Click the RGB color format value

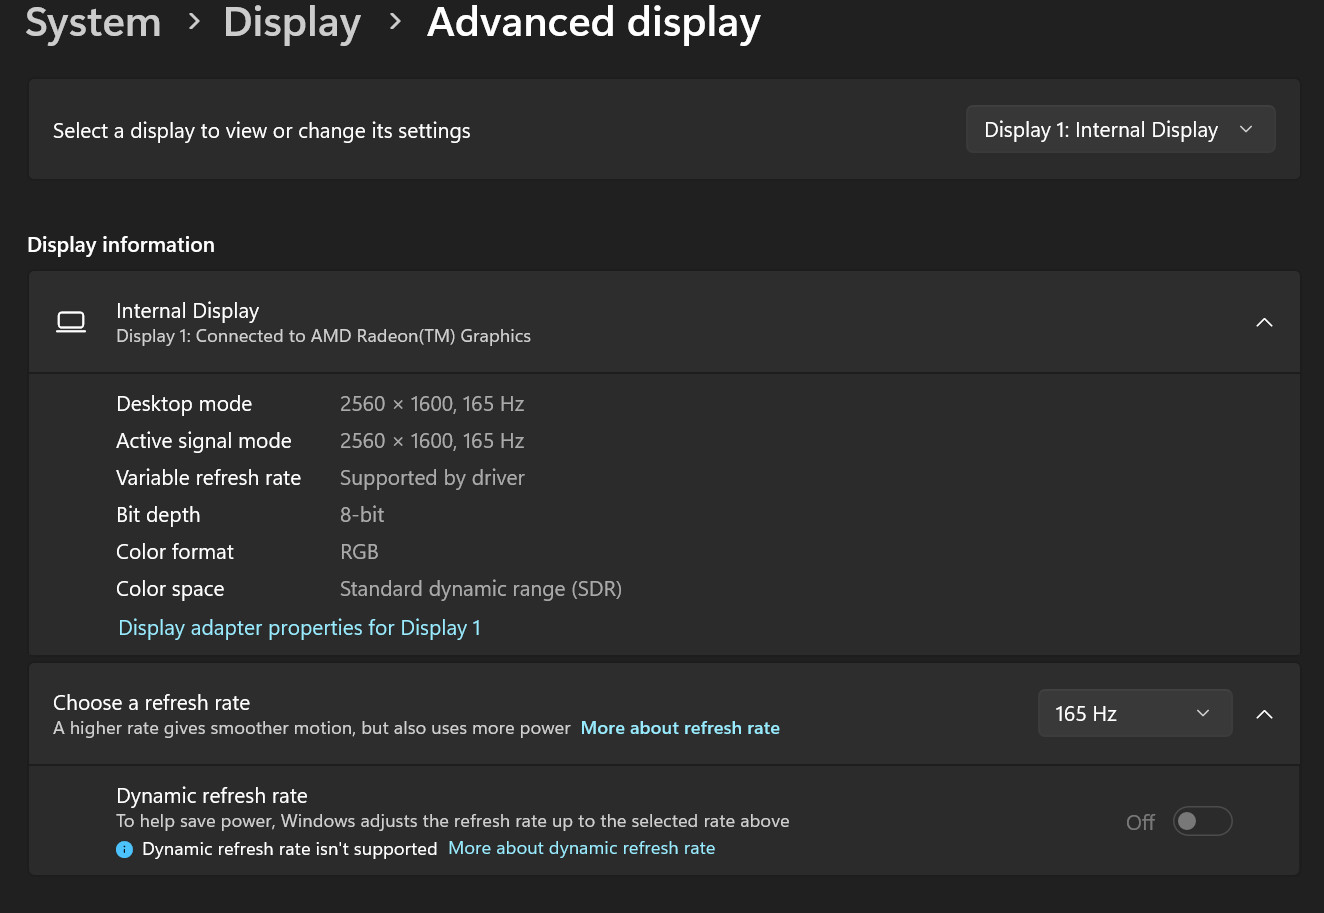(x=359, y=552)
